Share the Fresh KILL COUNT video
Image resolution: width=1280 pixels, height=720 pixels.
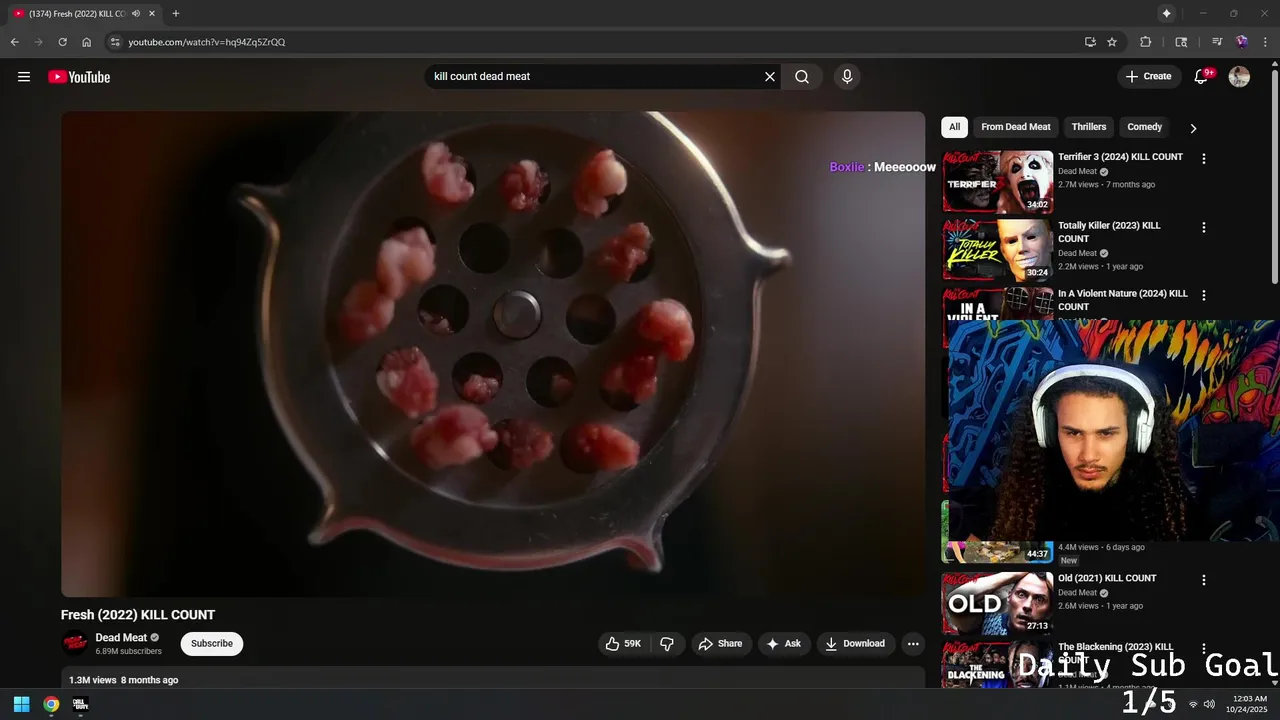tap(720, 644)
